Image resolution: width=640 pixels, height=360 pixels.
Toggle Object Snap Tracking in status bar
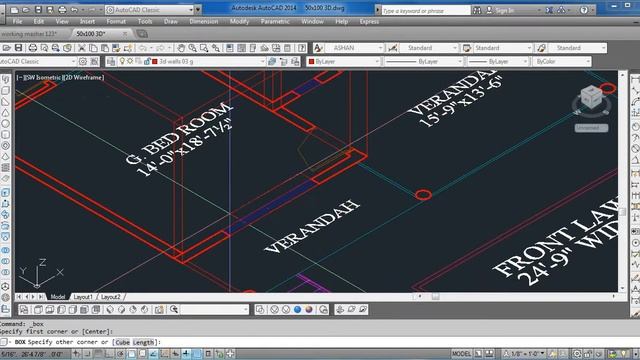pyautogui.click(x=153, y=354)
